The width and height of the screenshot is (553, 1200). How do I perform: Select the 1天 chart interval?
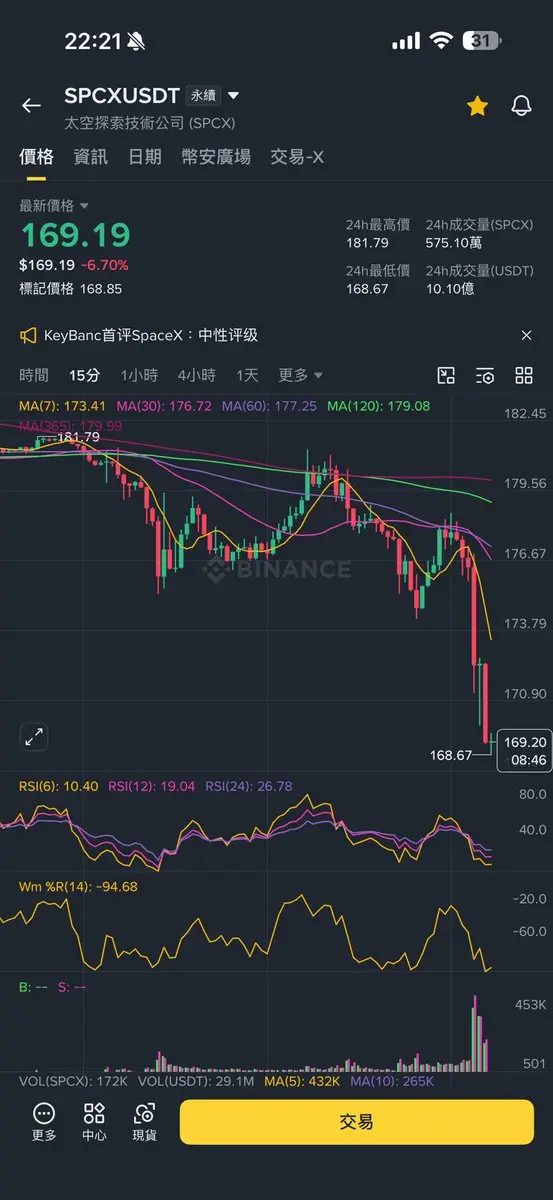[247, 376]
